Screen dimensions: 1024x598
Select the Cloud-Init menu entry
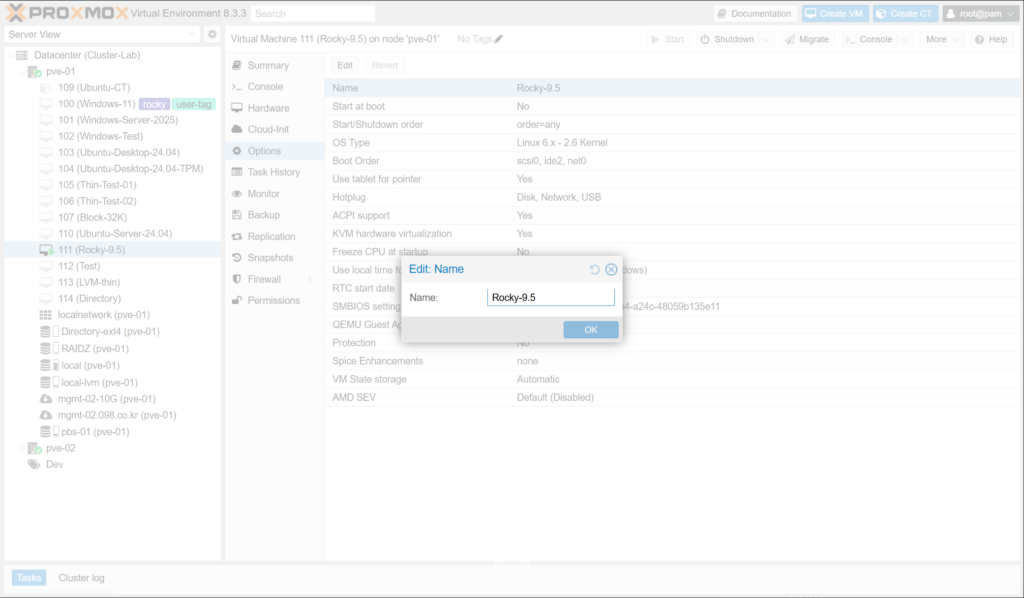(267, 129)
